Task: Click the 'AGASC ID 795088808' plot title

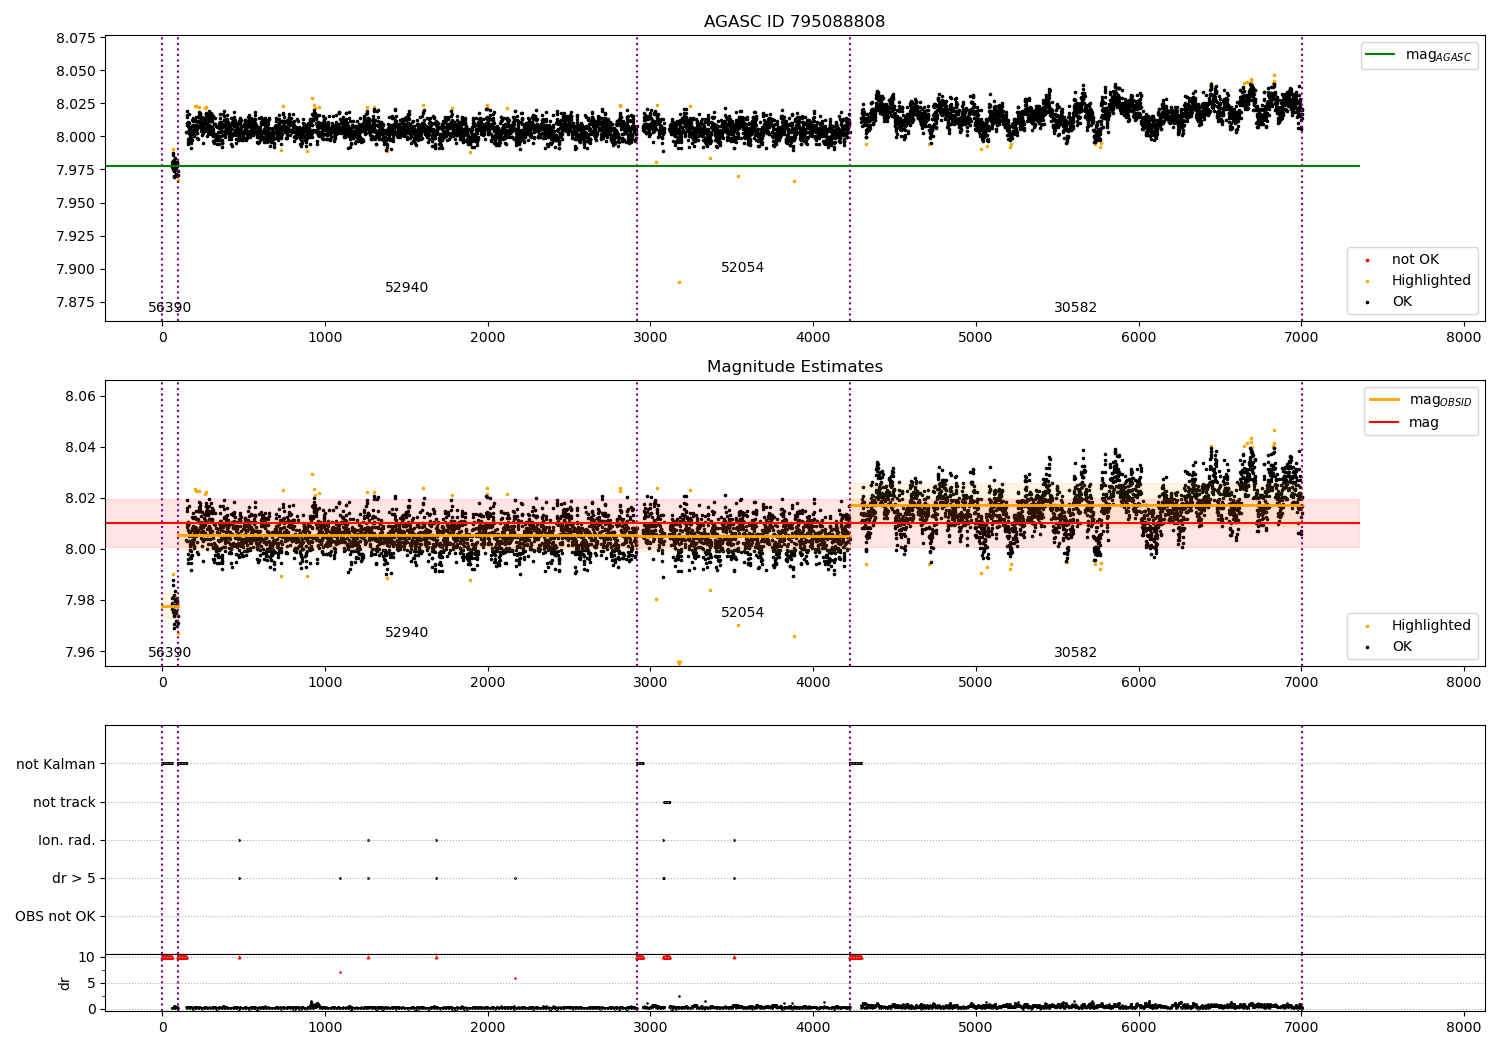Action: [x=794, y=22]
